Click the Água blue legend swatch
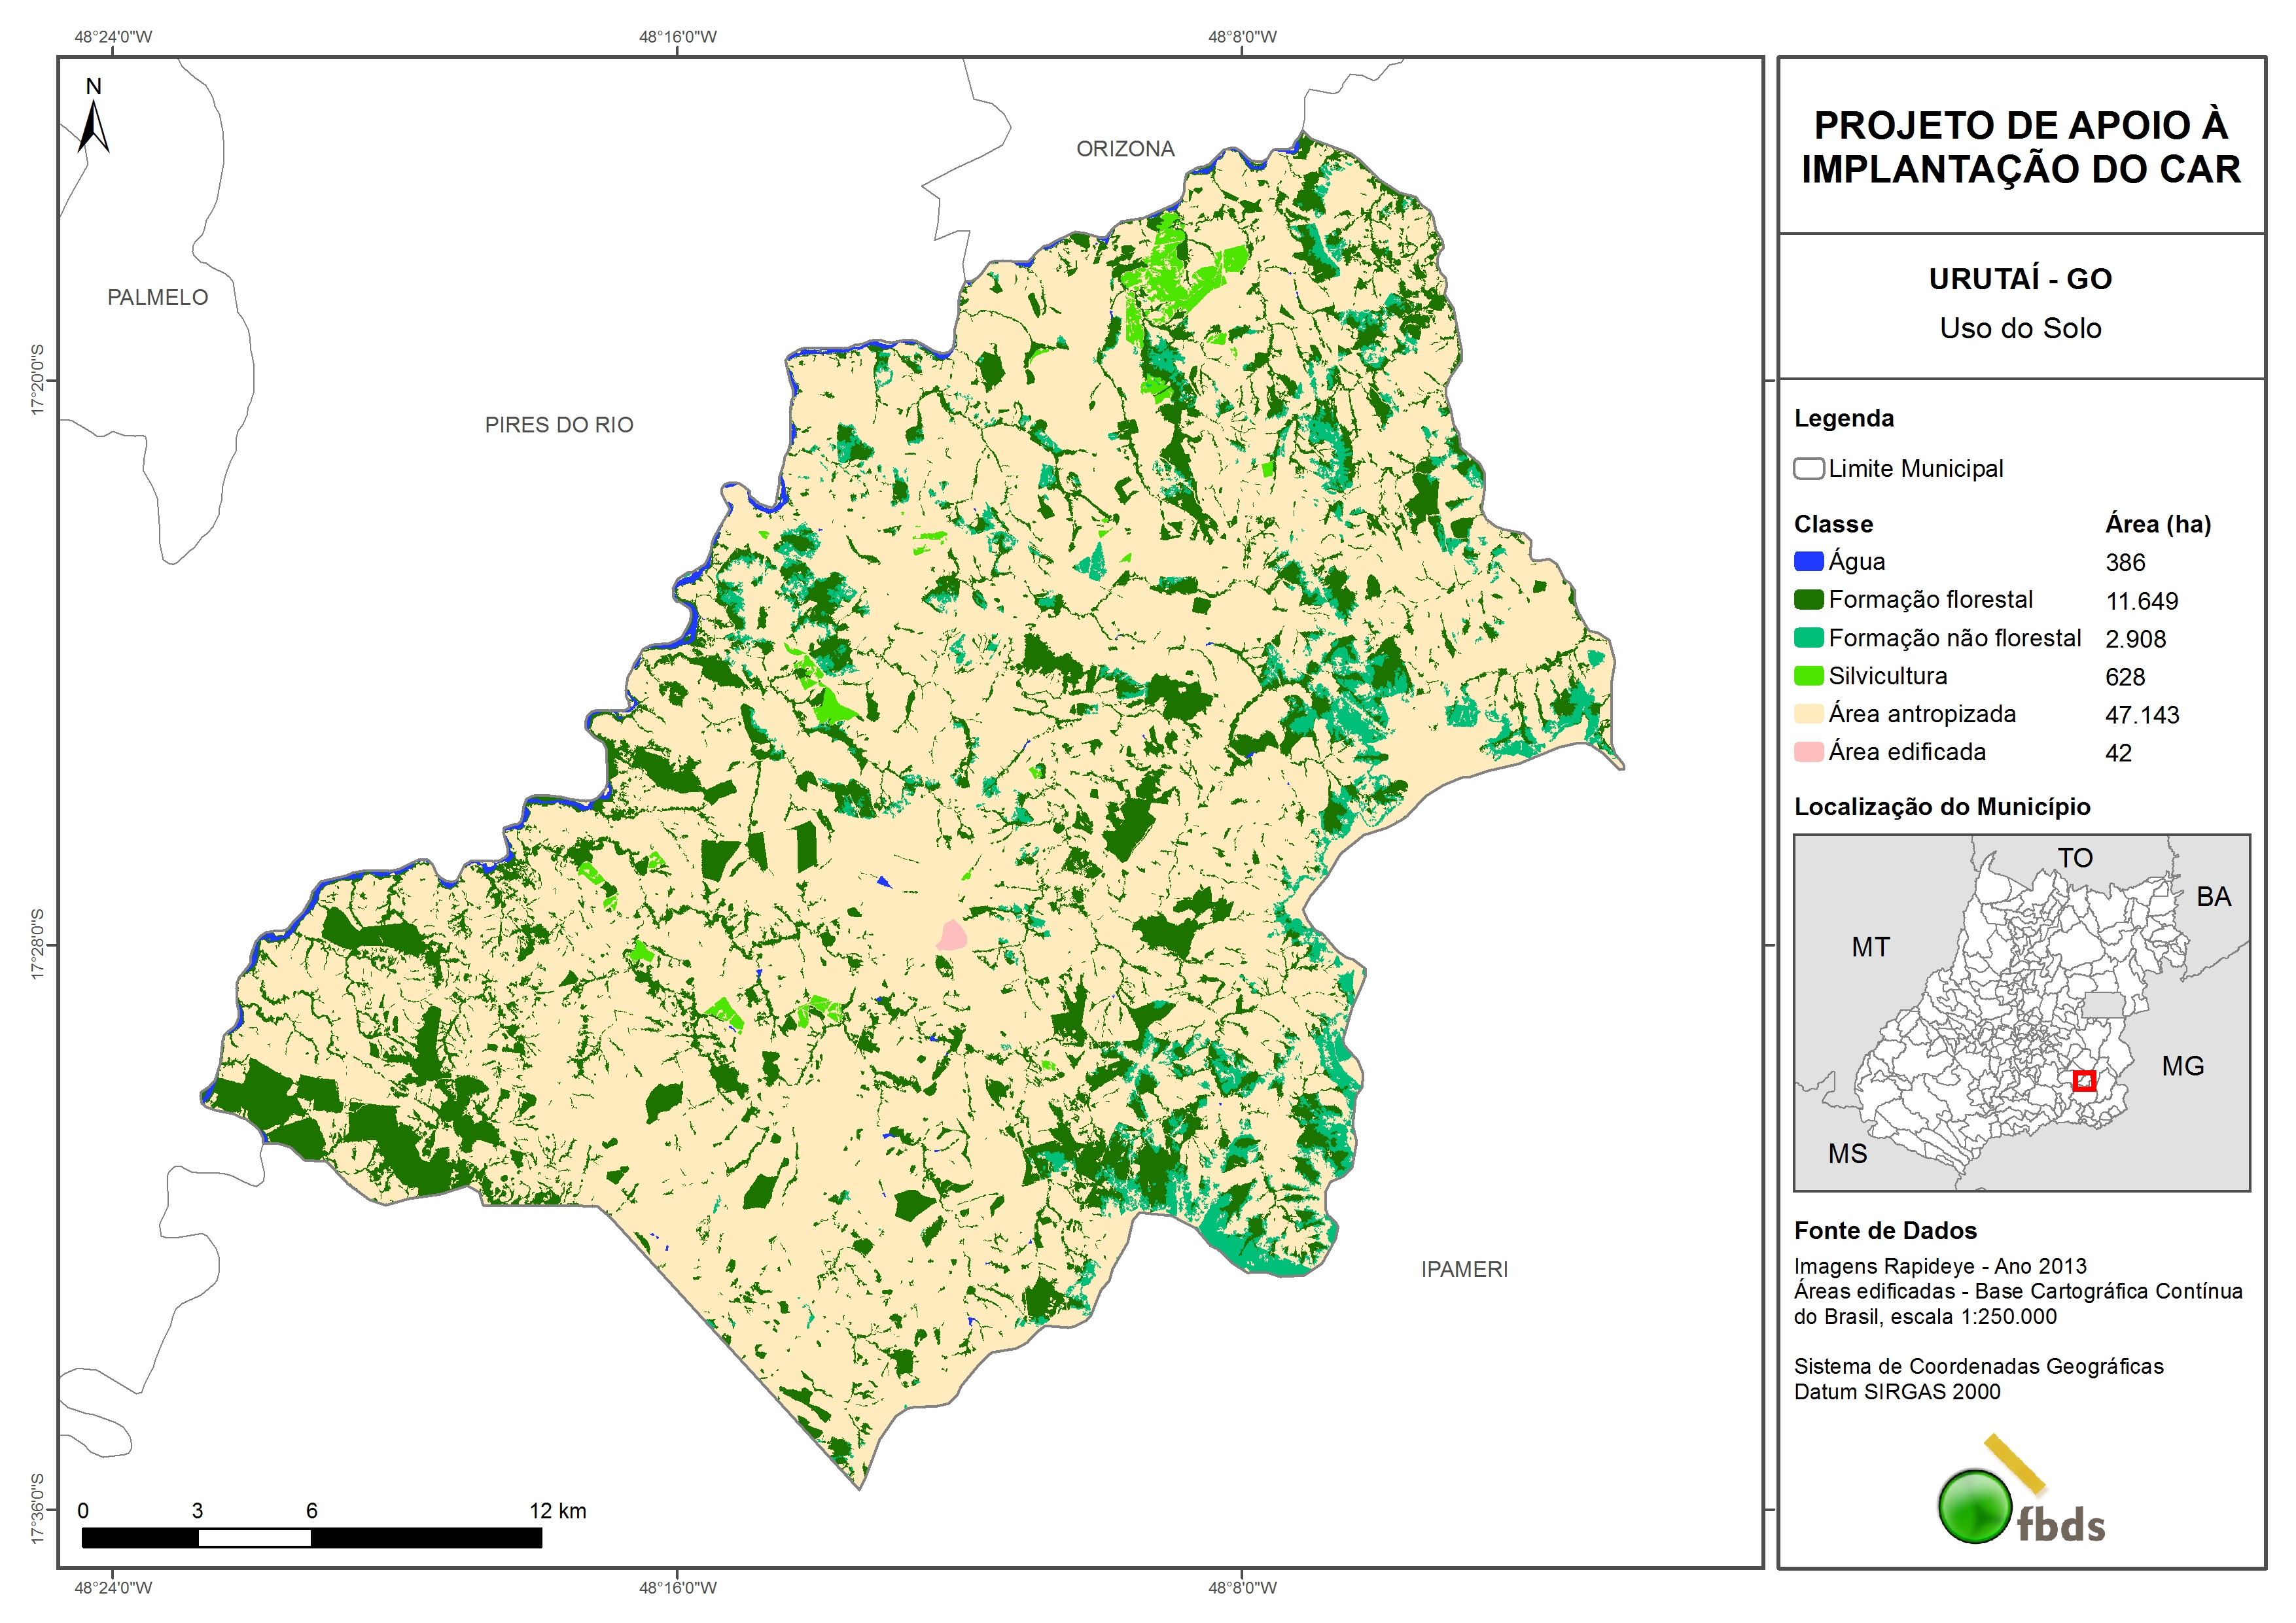 pos(1808,562)
